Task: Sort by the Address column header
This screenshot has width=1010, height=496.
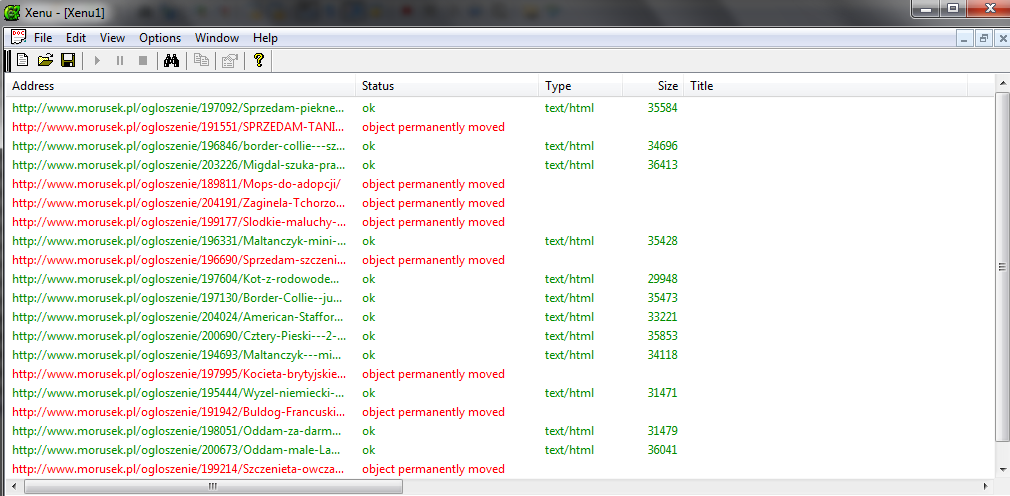Action: pyautogui.click(x=181, y=86)
